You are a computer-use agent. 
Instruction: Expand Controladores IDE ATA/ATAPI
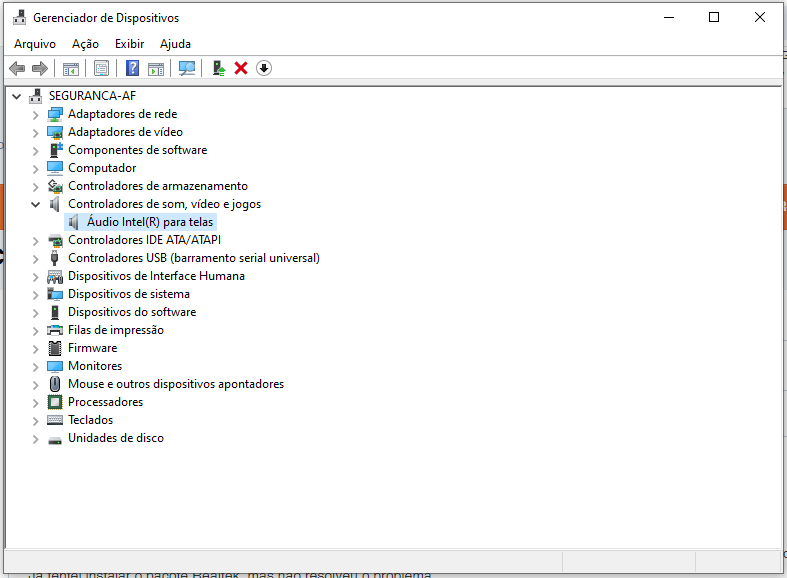click(x=35, y=241)
